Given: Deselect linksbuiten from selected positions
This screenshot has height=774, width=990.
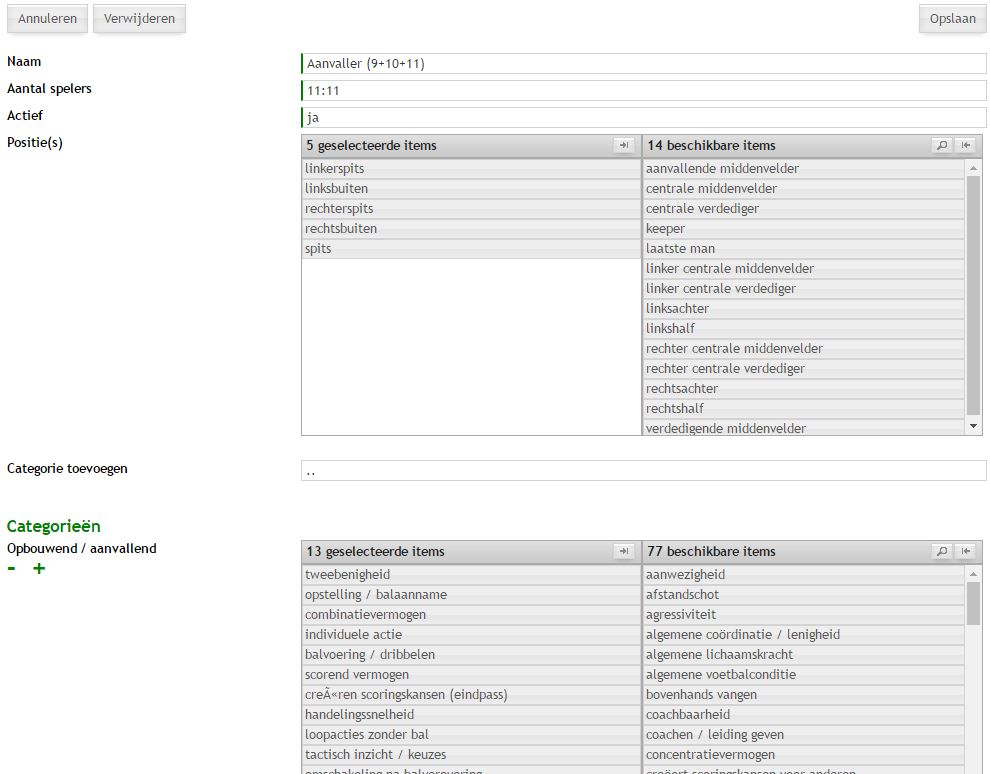Looking at the screenshot, I should [x=337, y=189].
